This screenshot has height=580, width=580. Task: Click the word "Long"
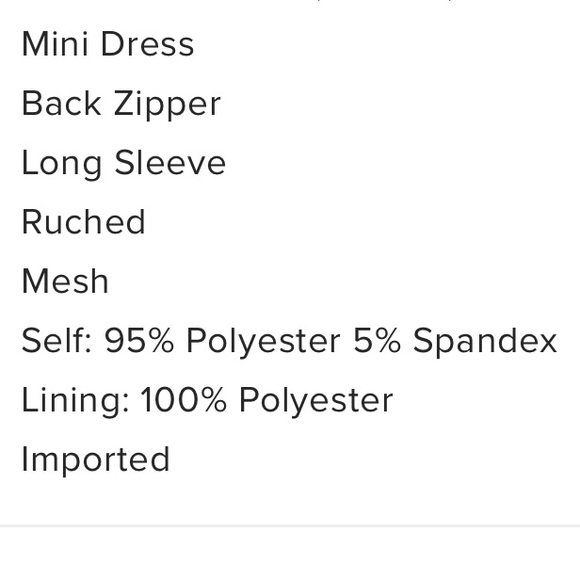(62, 164)
